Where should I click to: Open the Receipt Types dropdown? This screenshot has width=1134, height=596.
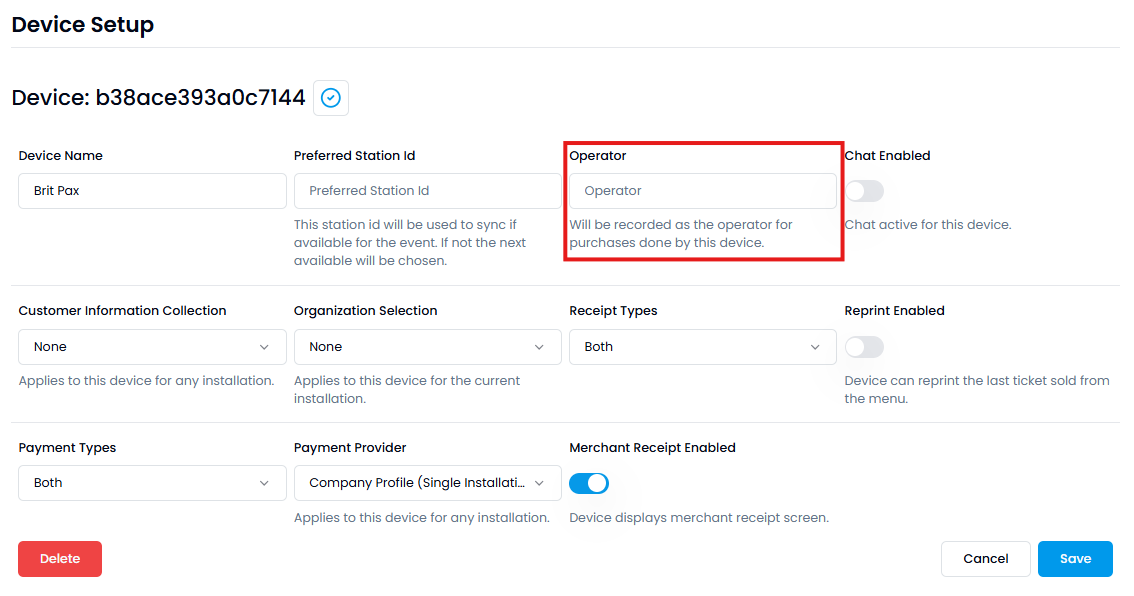(702, 347)
